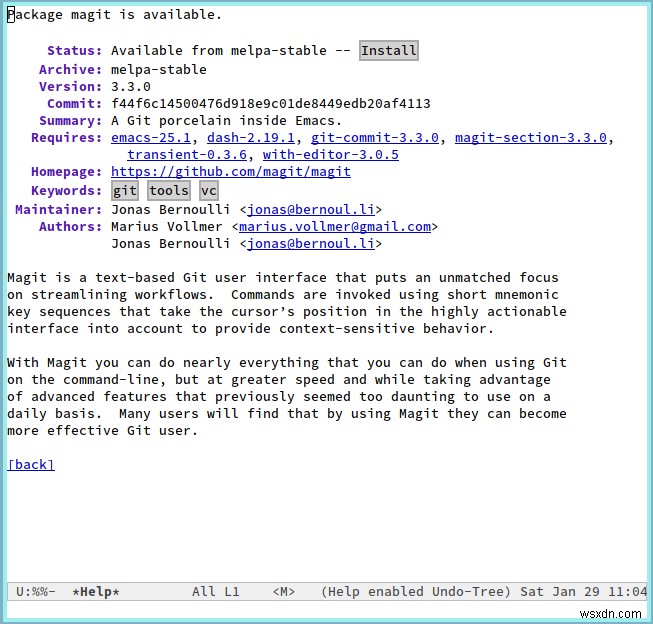Visit the github.com/magit/magit homepage link

231,172
